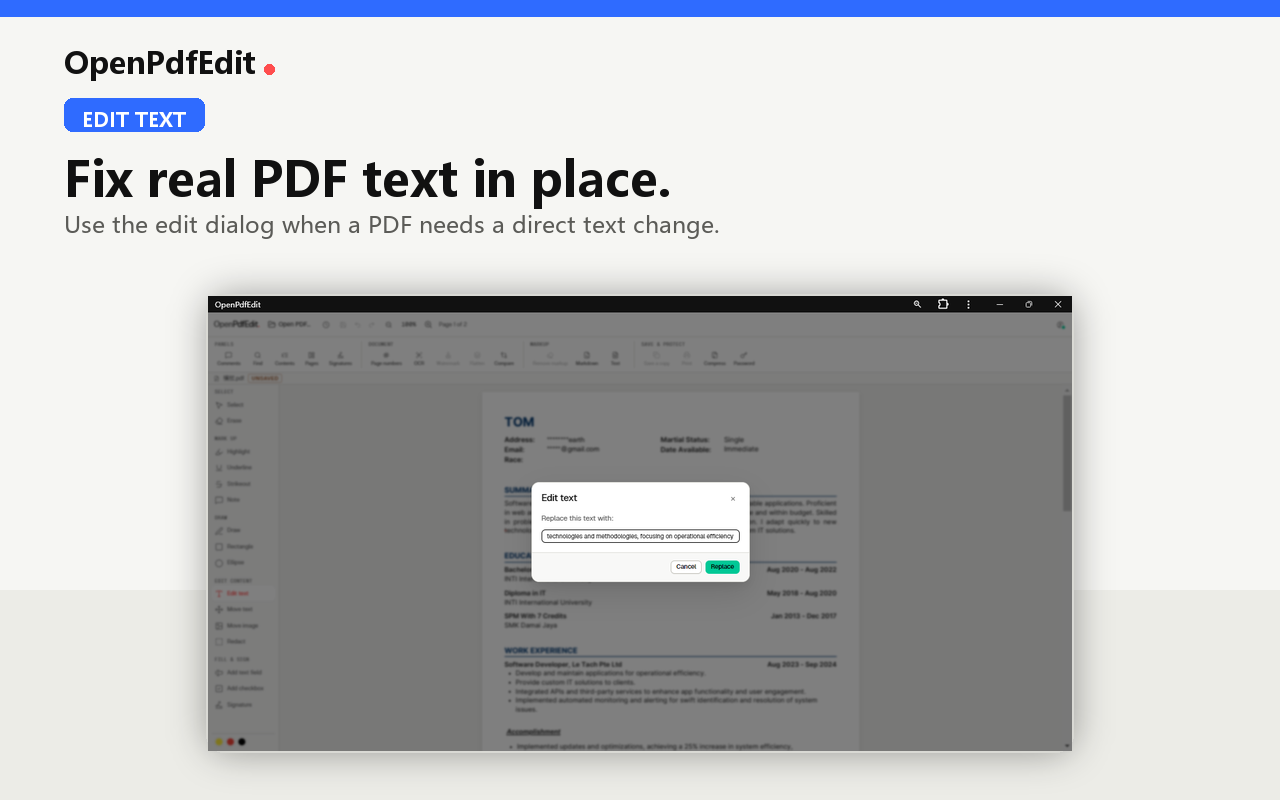Pick the red color swatch
1280x800 pixels.
(230, 742)
